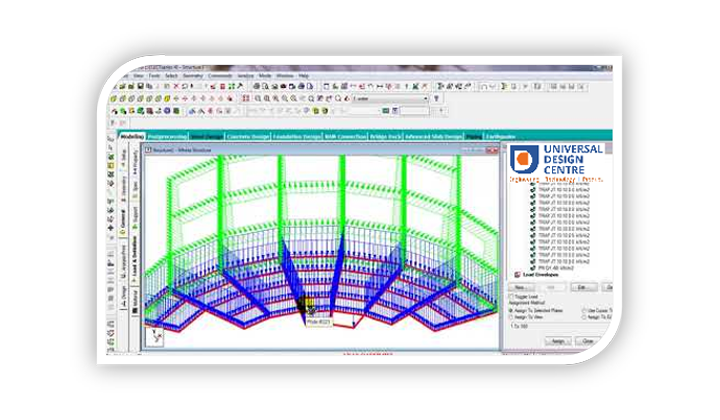Viewport: 720px width, 420px height.
Task: Open the Select menu
Action: pyautogui.click(x=171, y=76)
